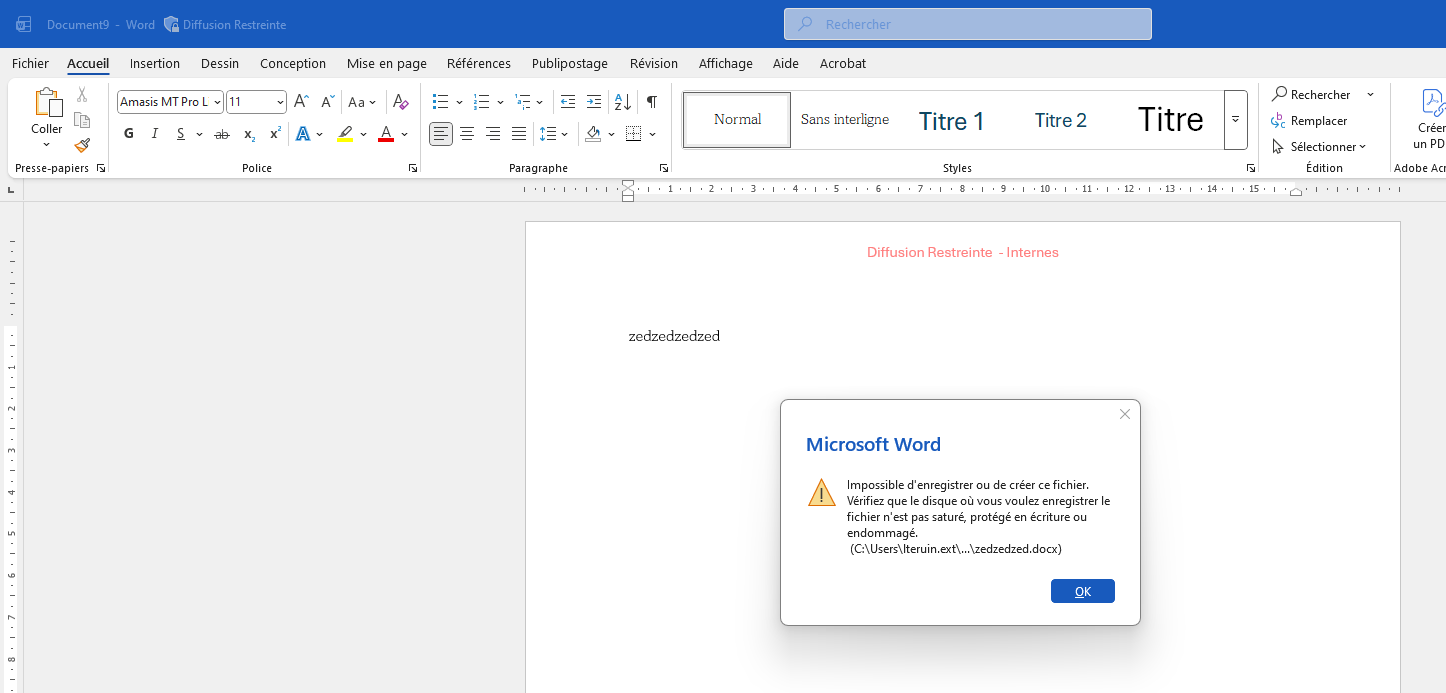The image size is (1446, 693).
Task: Click the superscript x² icon
Action: pos(275,134)
